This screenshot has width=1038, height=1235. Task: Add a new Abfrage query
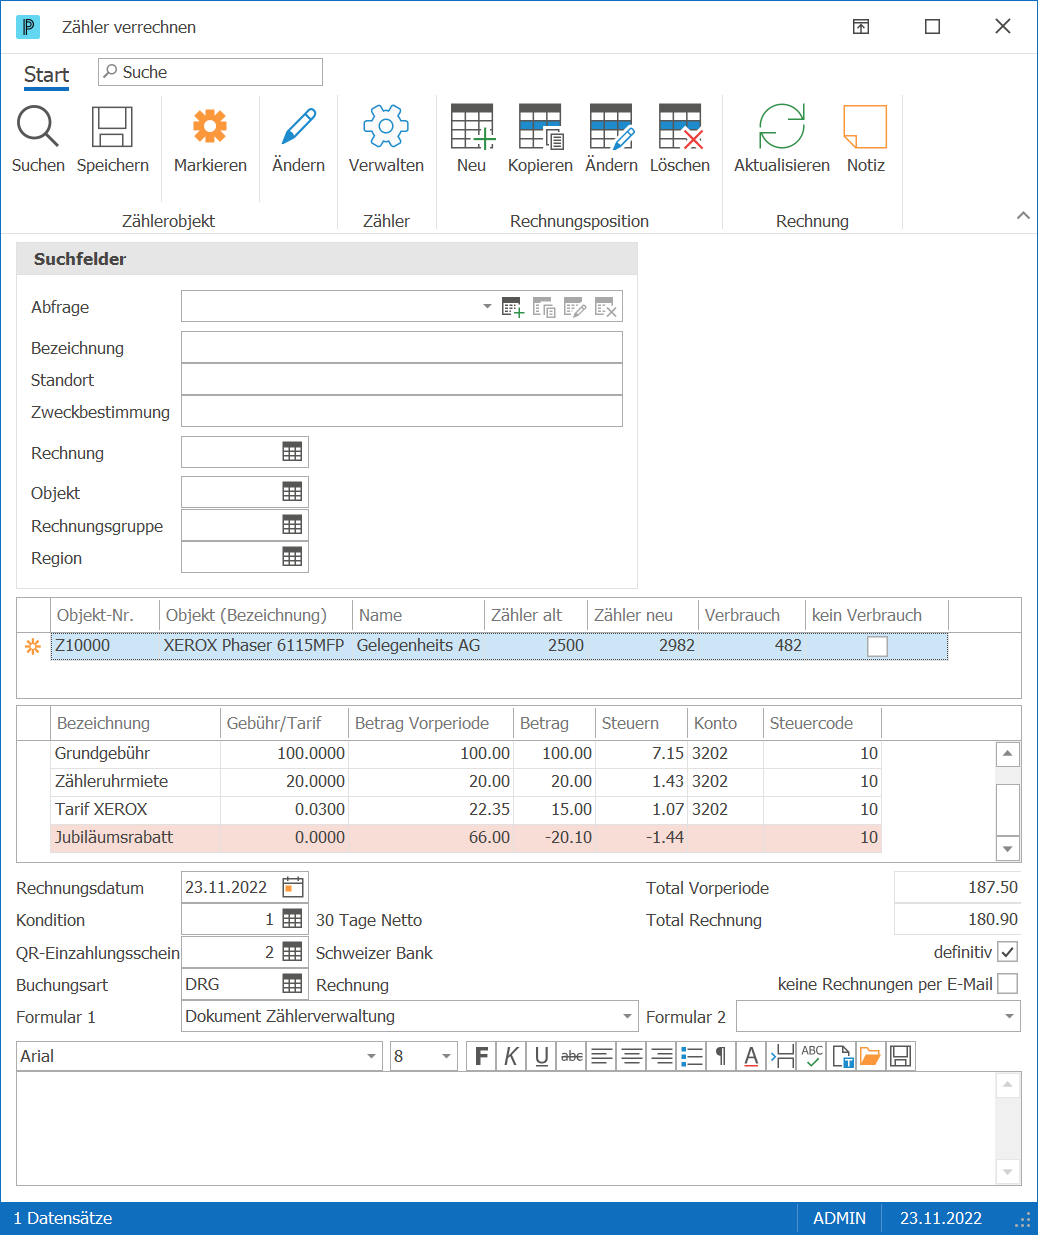[x=513, y=307]
